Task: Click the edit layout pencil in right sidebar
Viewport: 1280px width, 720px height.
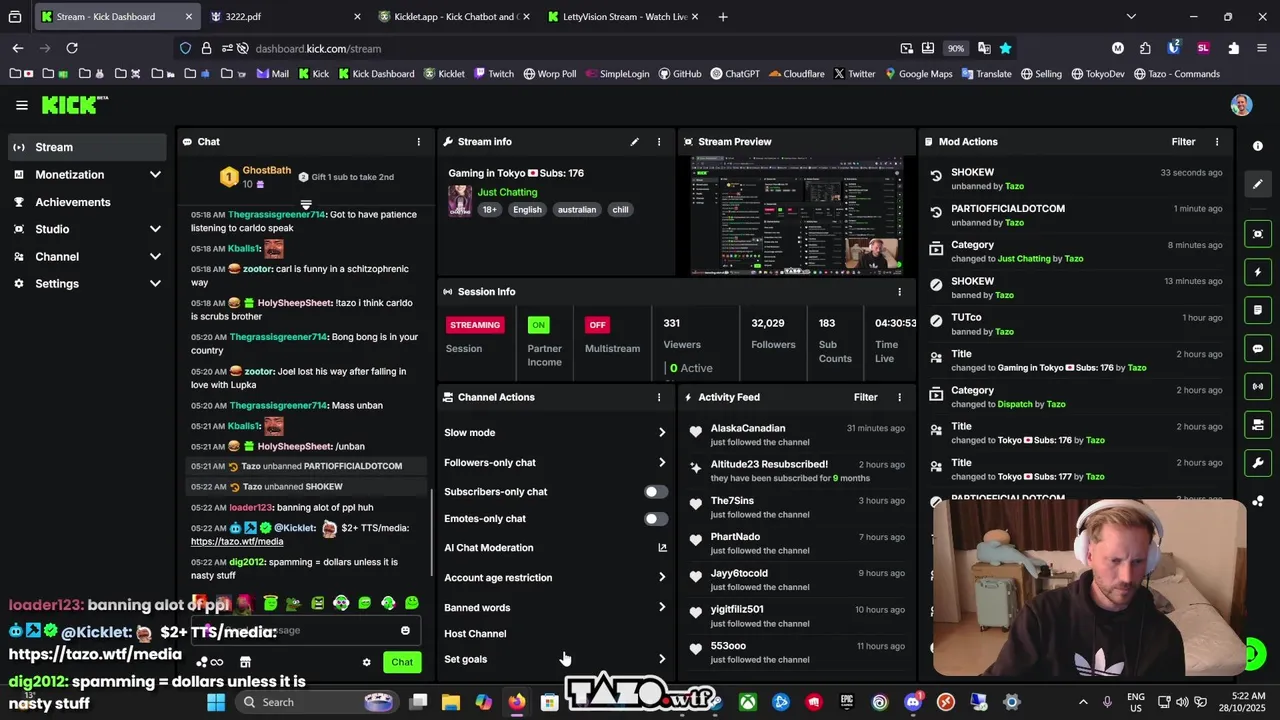Action: (1257, 184)
